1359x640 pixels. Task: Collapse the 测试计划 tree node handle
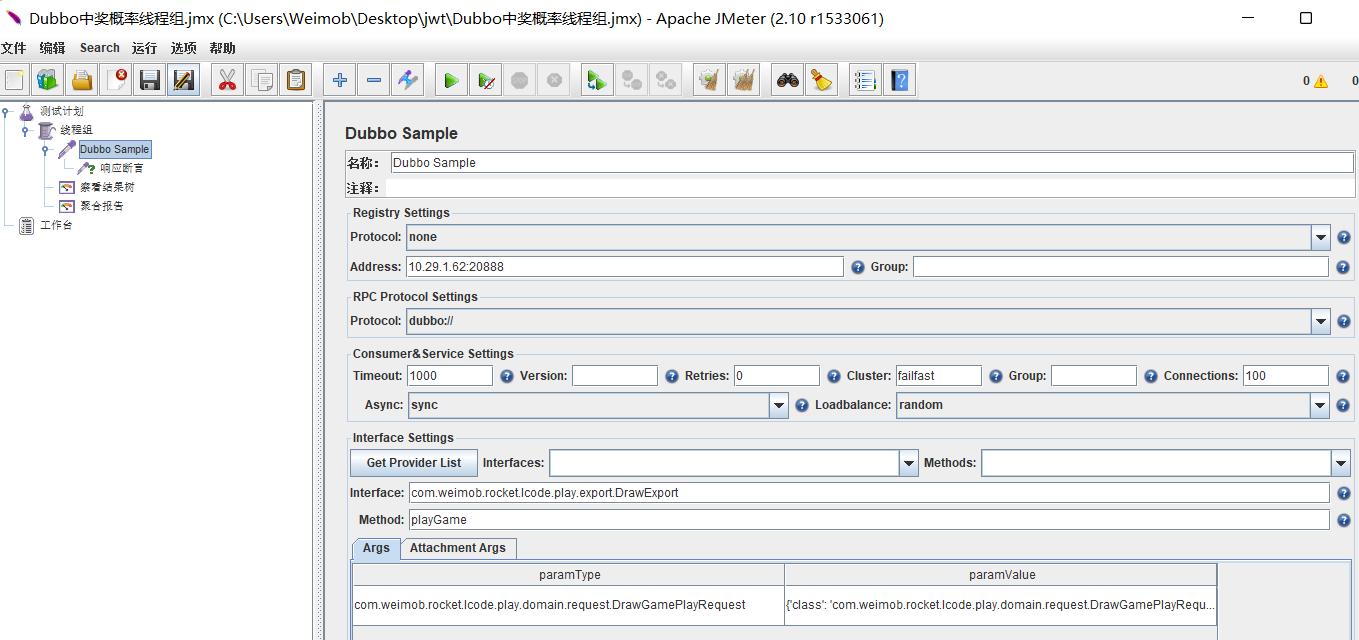[x=6, y=112]
